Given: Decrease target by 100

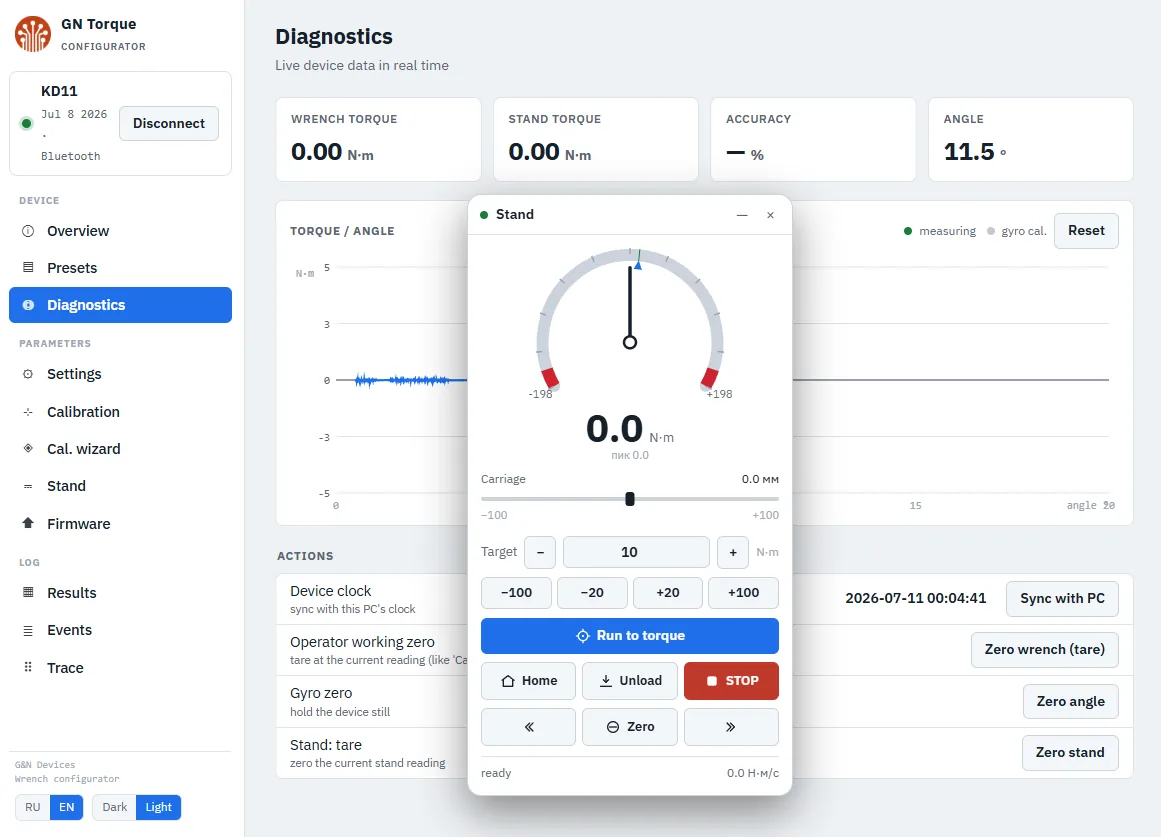Looking at the screenshot, I should pos(516,593).
